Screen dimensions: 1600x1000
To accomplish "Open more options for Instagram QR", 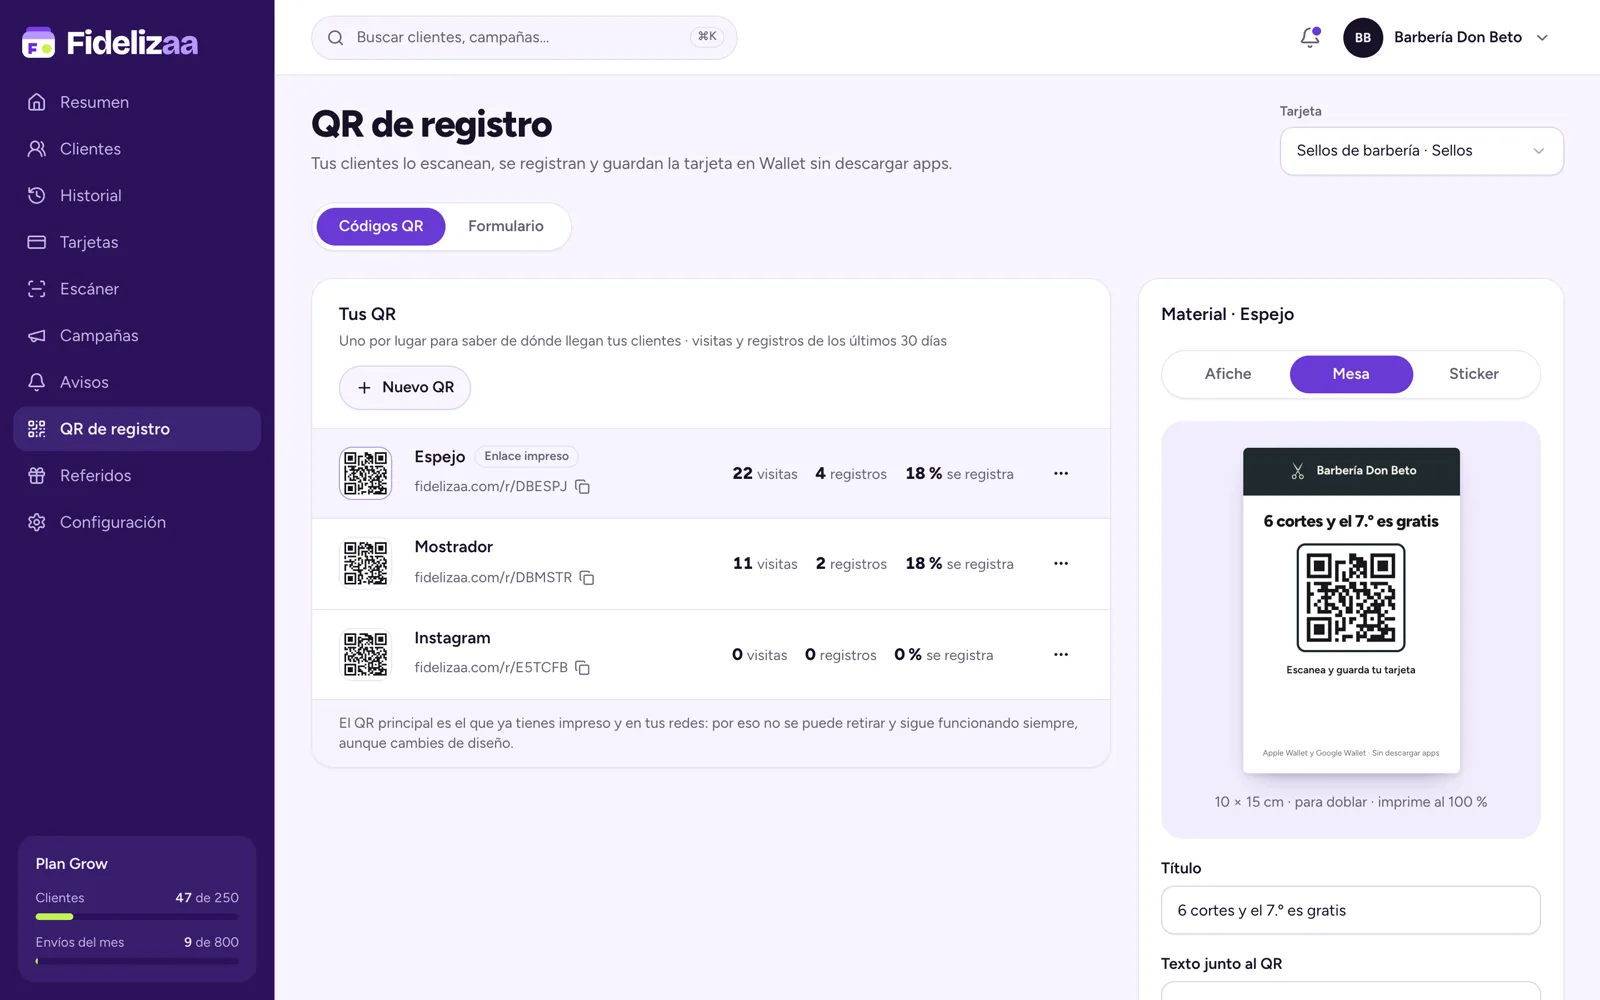I will click(1061, 654).
